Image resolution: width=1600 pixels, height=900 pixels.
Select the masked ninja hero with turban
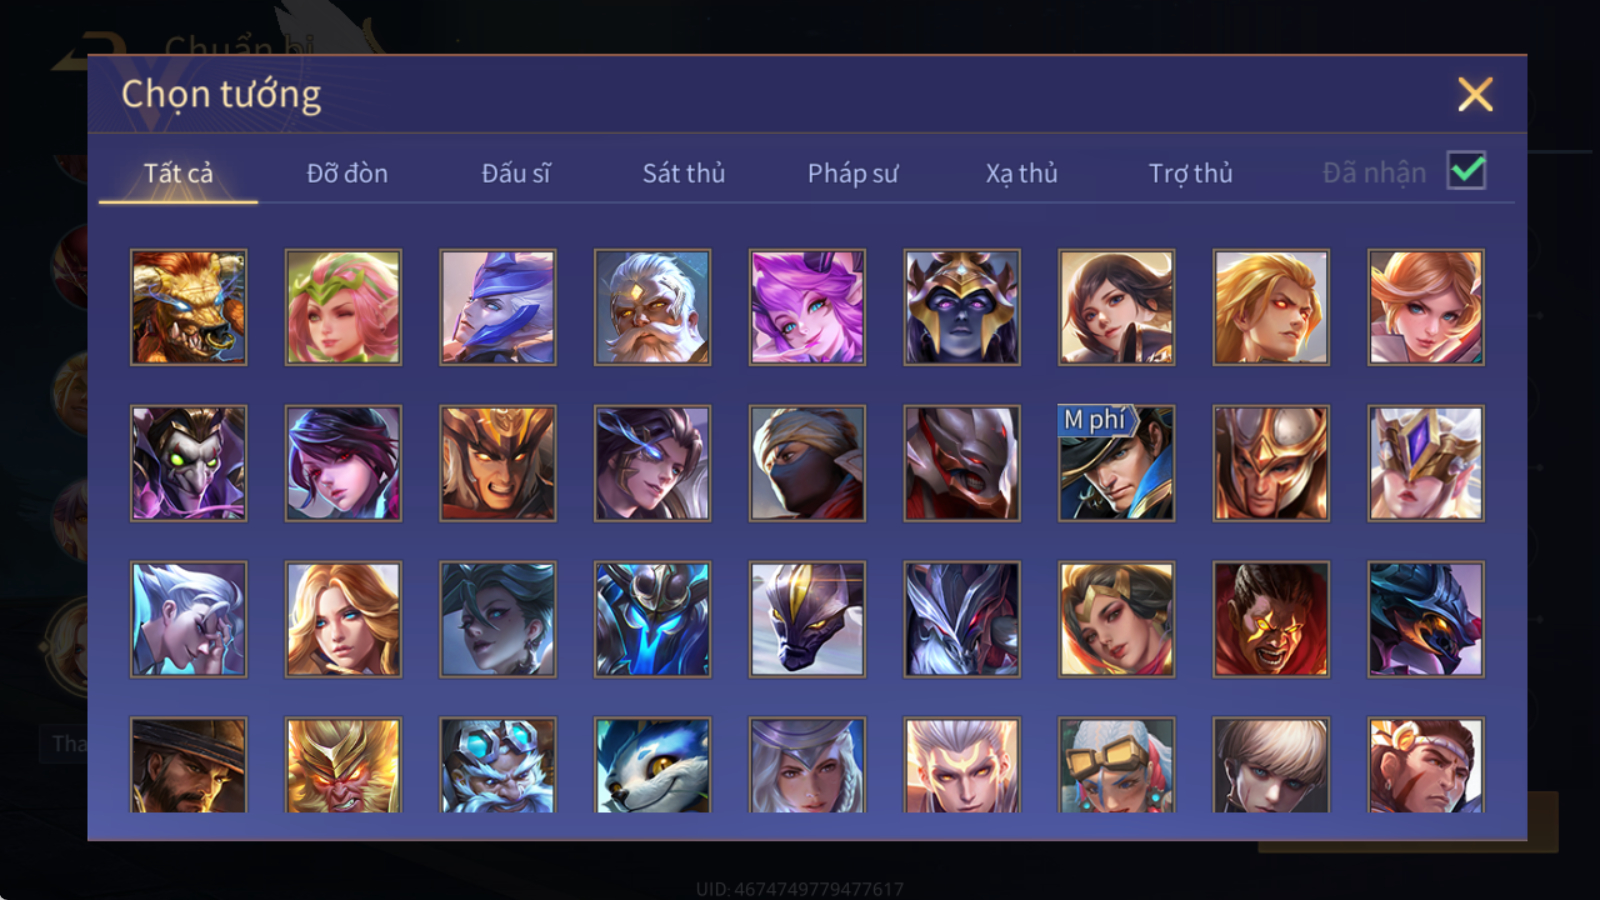[807, 463]
